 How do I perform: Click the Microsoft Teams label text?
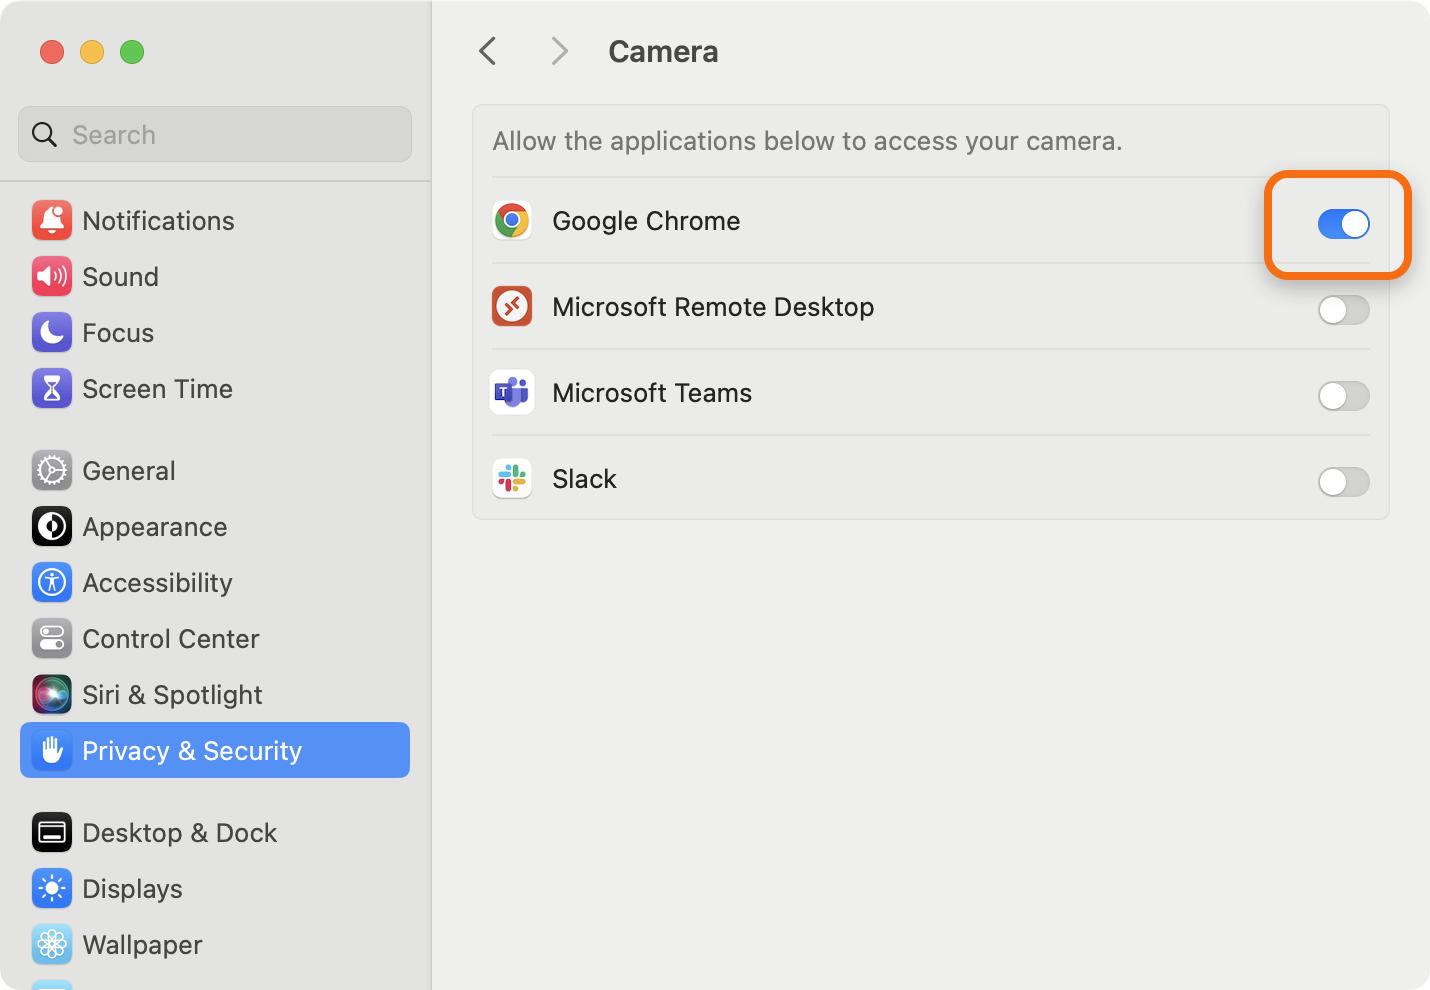652,393
